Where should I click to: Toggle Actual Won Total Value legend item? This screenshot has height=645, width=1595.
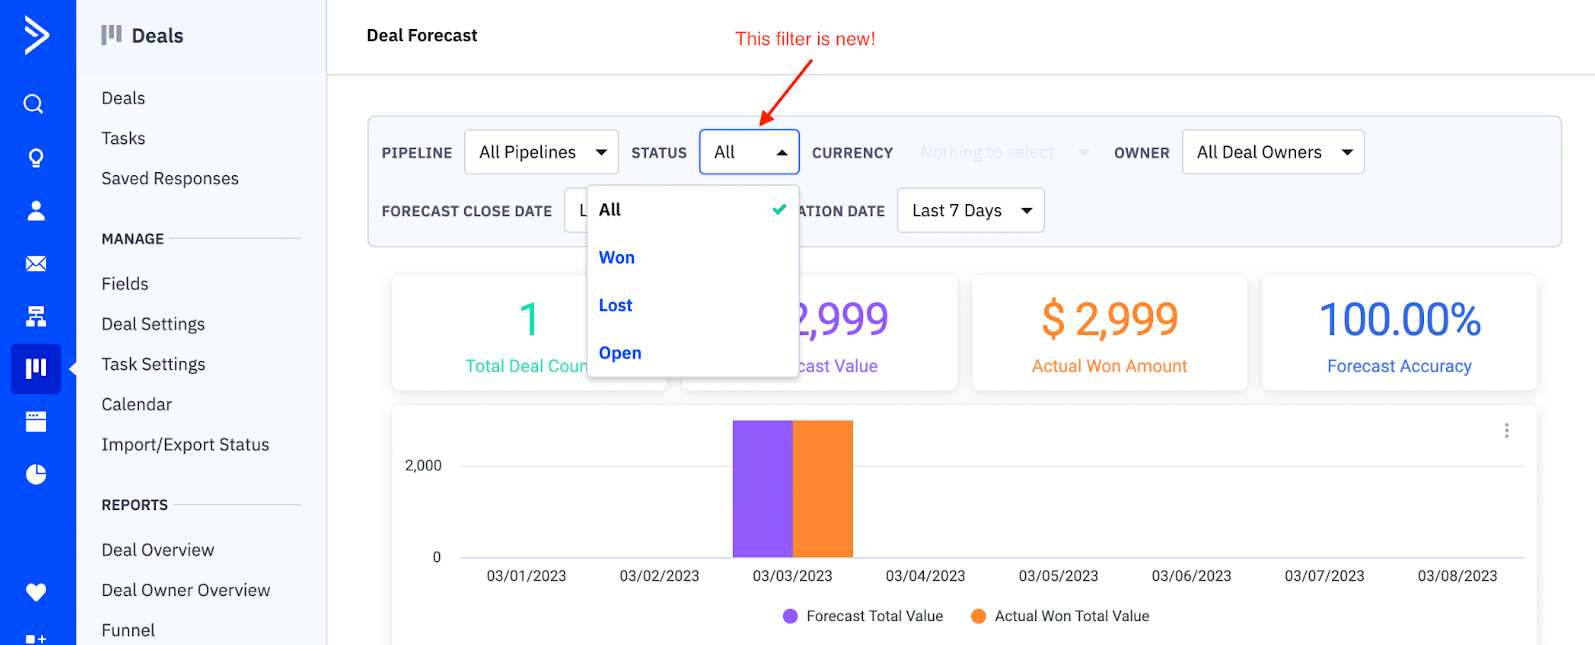[x=1060, y=616]
